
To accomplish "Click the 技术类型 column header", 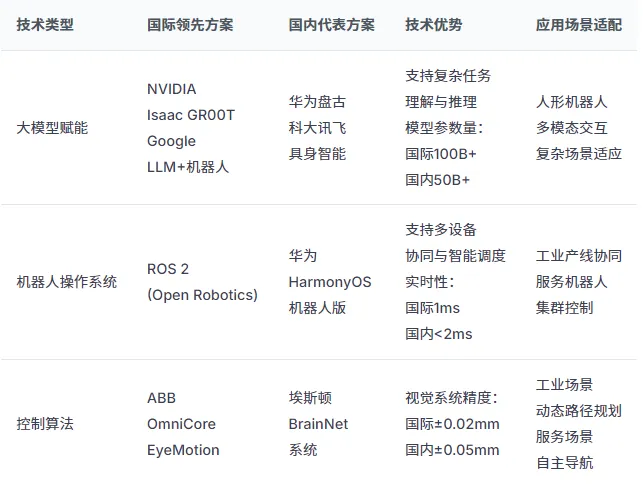I will 45,25.
